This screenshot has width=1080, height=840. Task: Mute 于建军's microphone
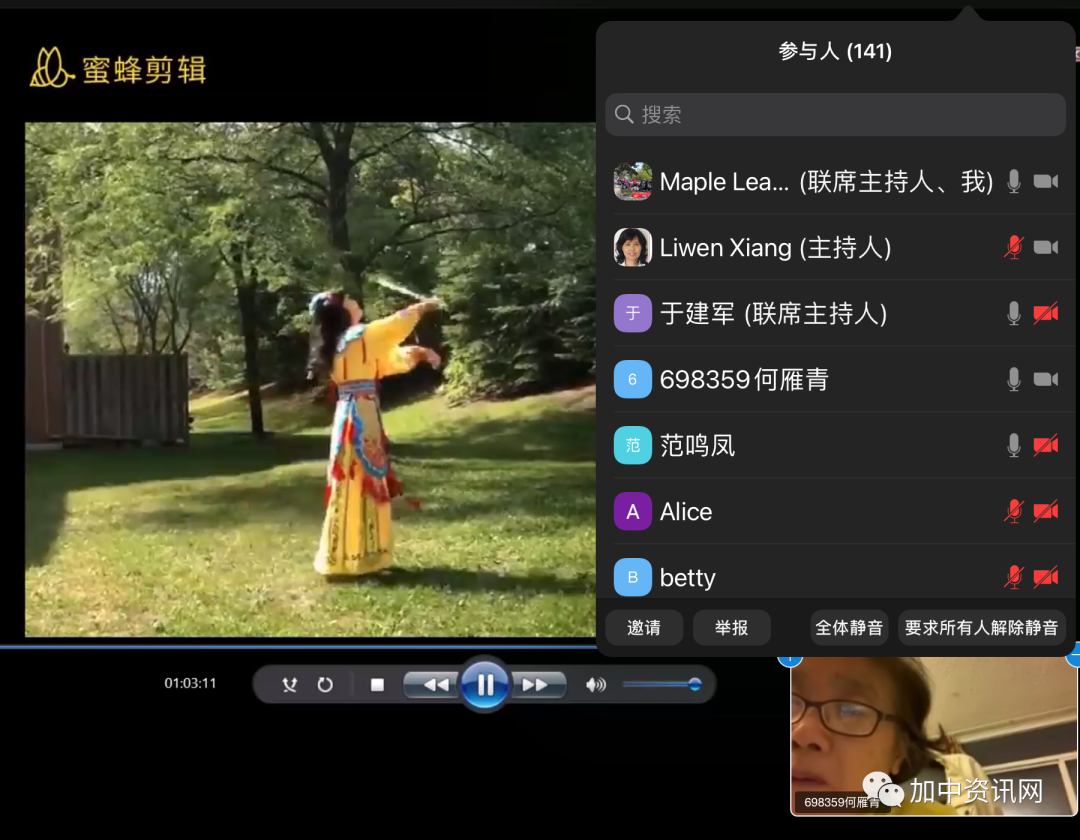click(x=1014, y=313)
